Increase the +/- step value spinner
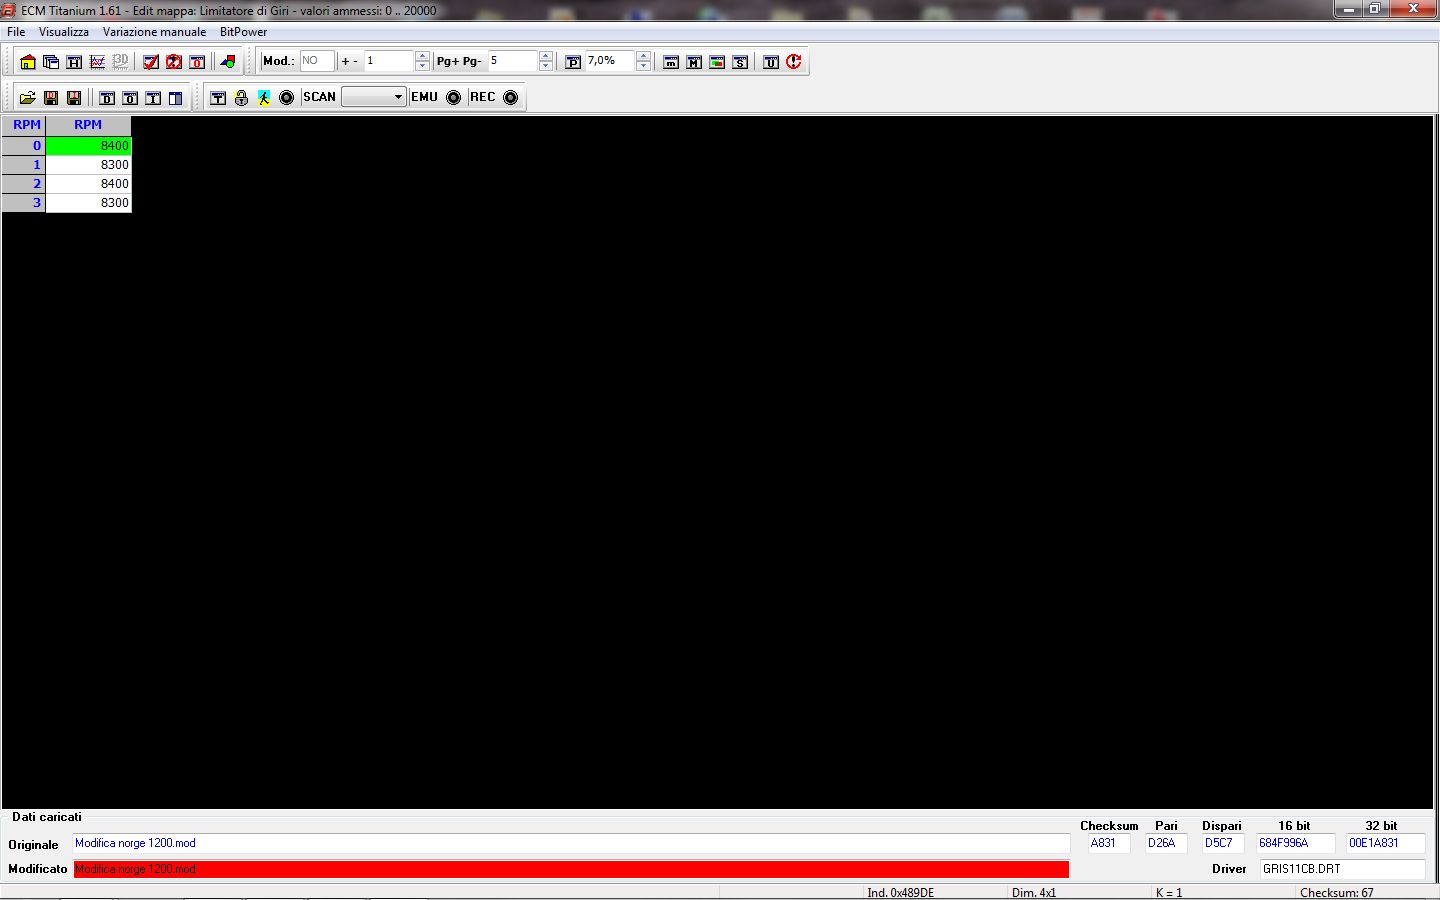This screenshot has width=1440, height=900. click(422, 56)
